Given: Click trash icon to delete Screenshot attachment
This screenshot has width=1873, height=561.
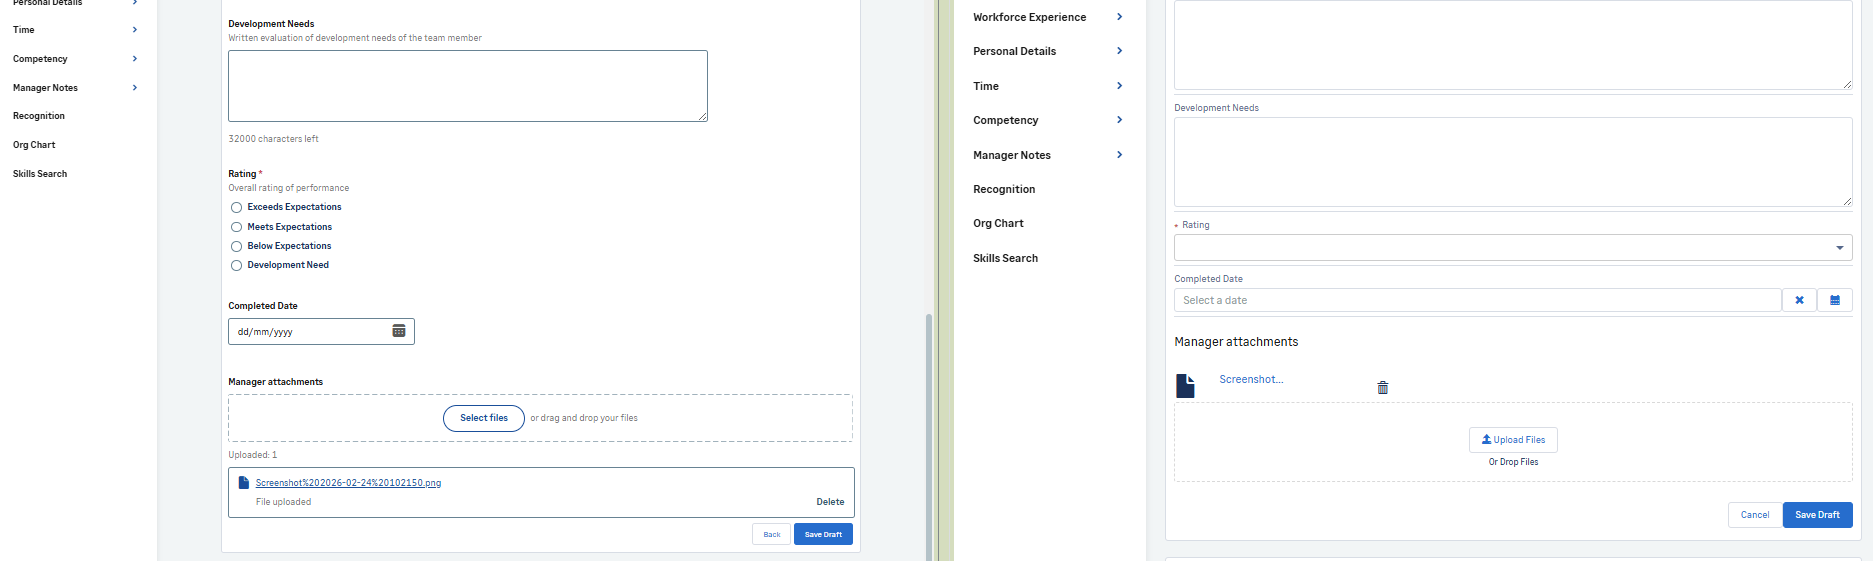Looking at the screenshot, I should pos(1383,388).
